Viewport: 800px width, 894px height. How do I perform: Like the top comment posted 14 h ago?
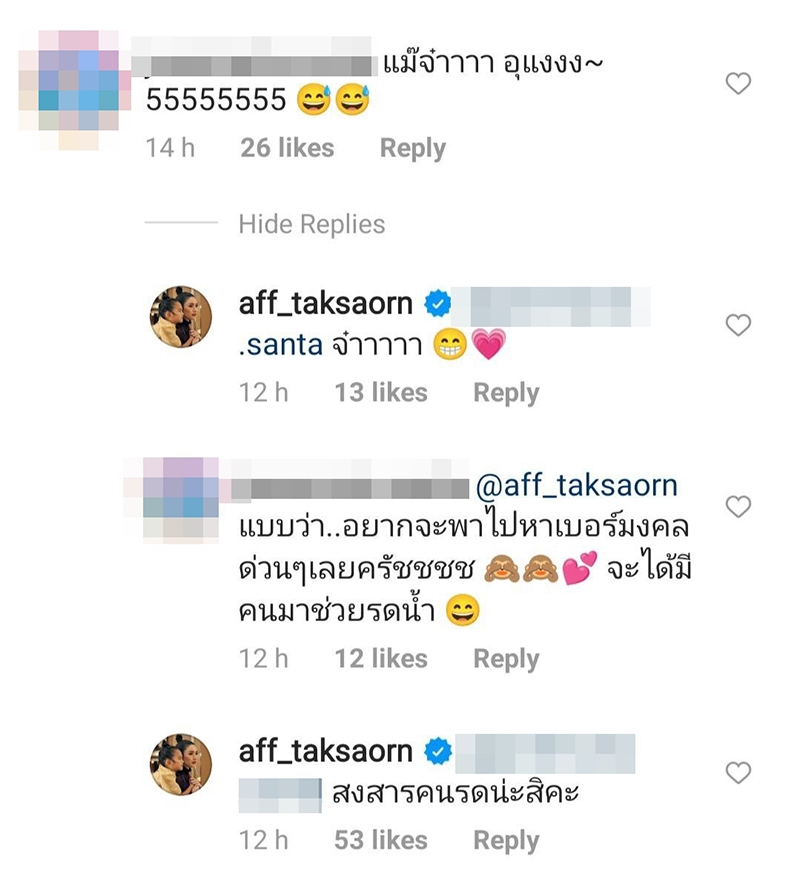point(738,84)
